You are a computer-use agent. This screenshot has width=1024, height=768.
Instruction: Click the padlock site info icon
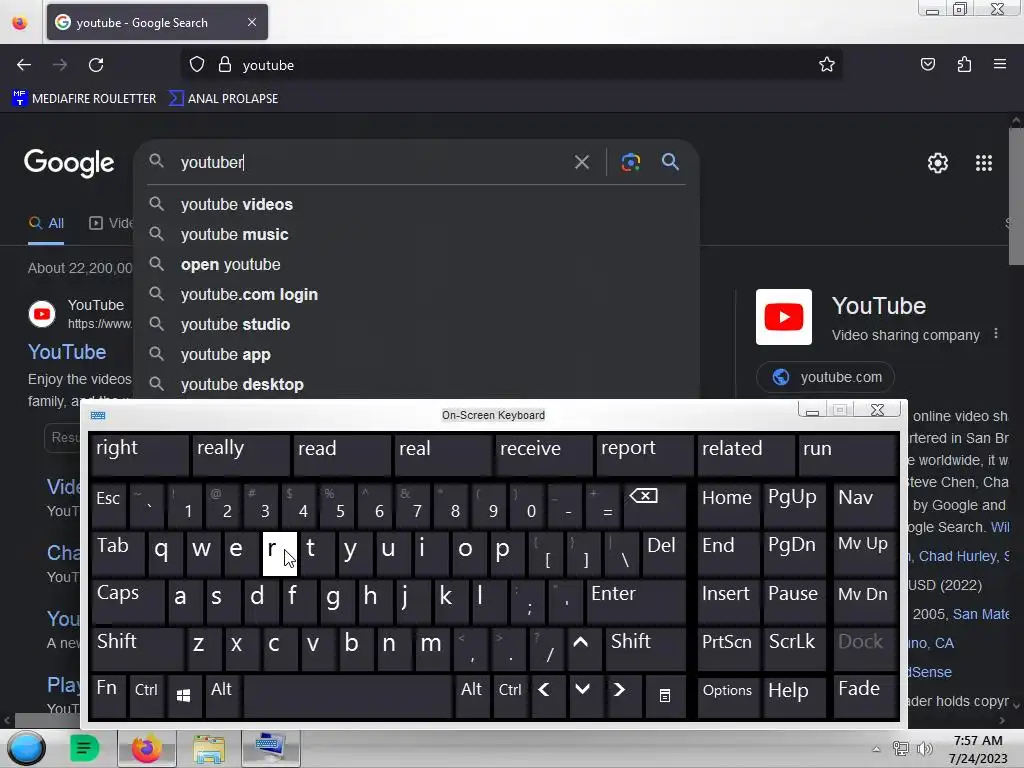[x=225, y=65]
